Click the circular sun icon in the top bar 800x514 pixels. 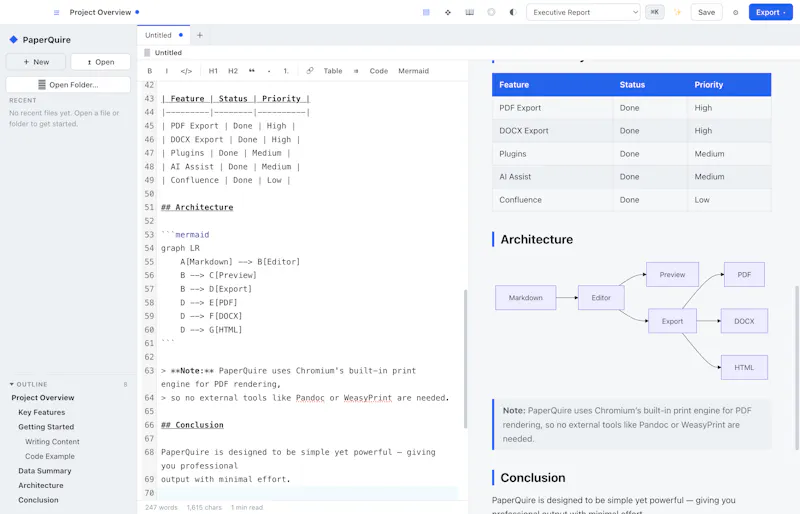[x=491, y=12]
